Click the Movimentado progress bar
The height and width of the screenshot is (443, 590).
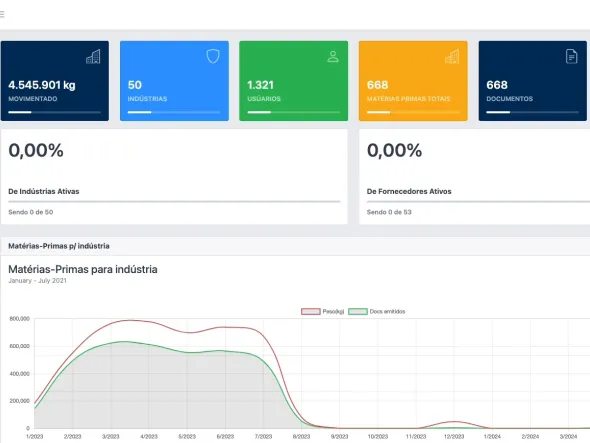(x=55, y=112)
